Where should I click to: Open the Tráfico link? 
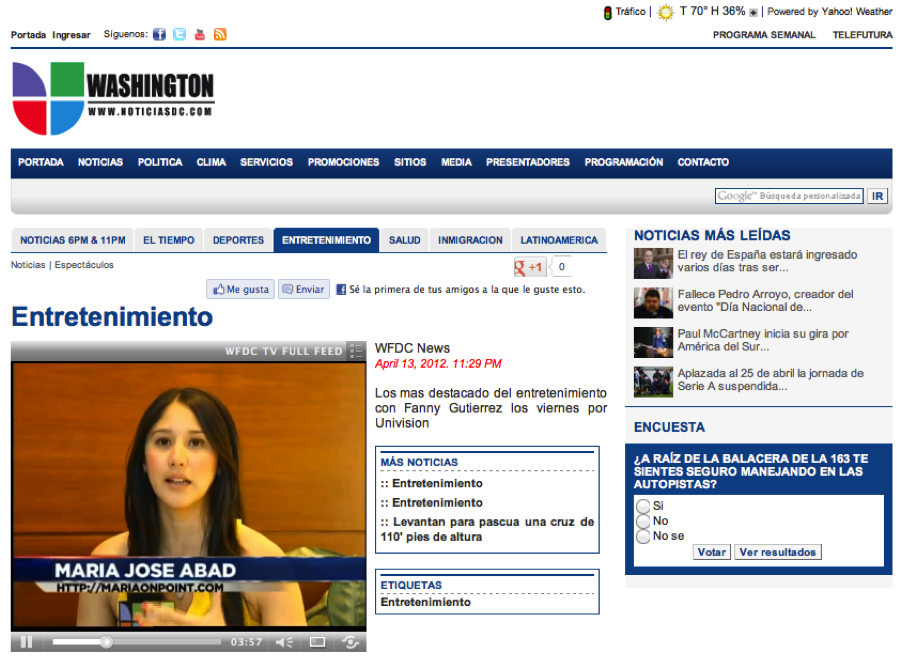click(630, 12)
